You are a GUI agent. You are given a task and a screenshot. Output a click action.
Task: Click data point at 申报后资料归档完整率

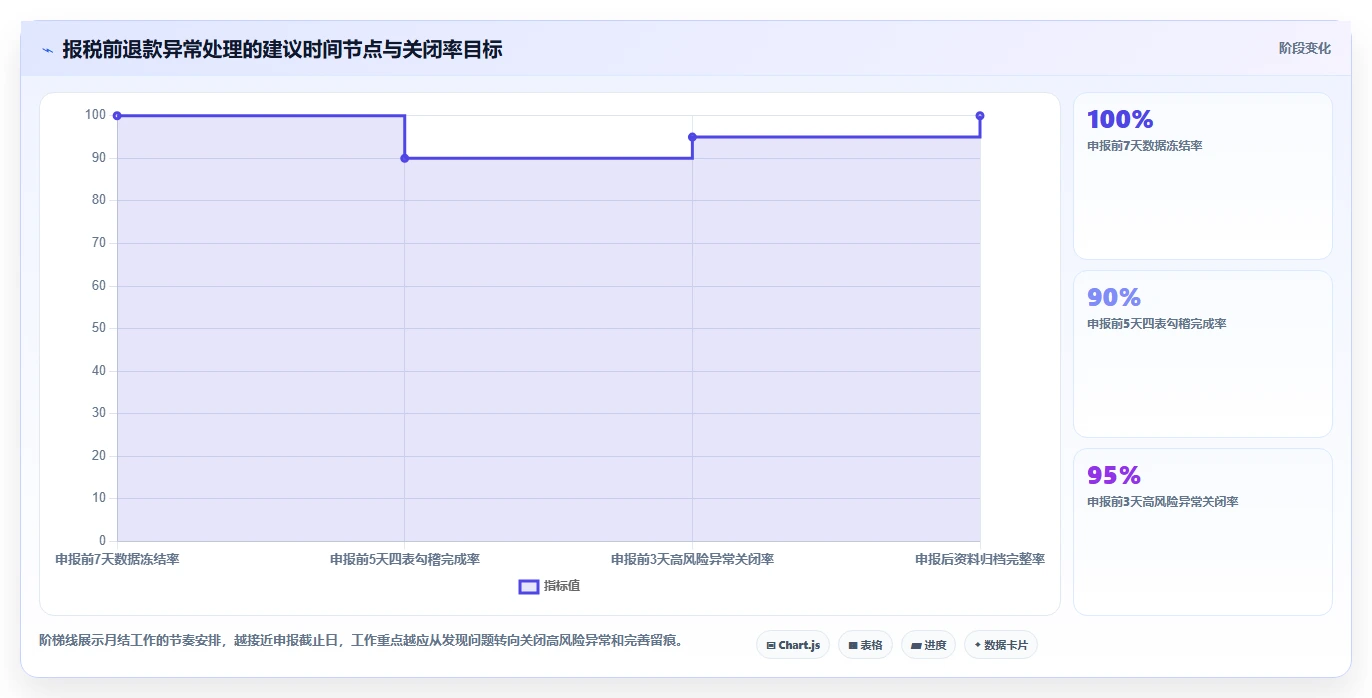tap(980, 116)
